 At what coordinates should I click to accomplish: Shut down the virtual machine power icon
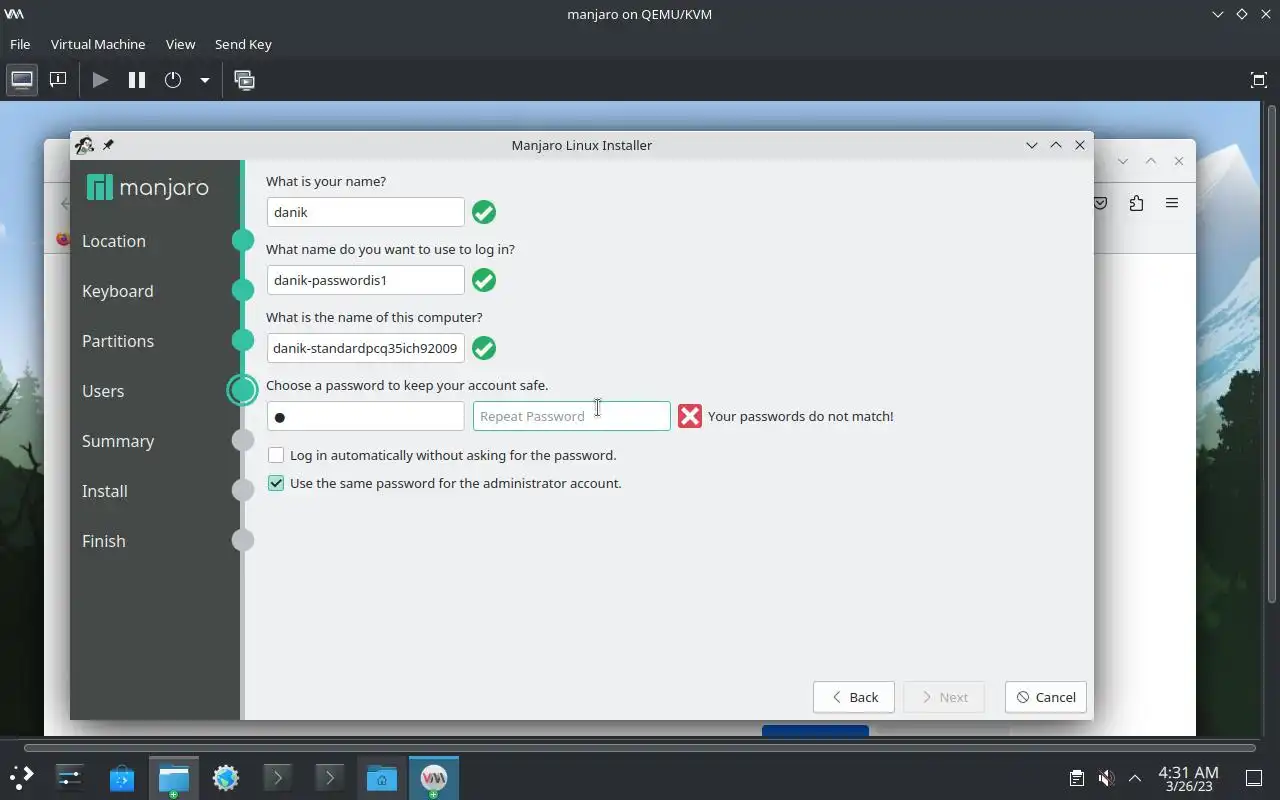173,80
